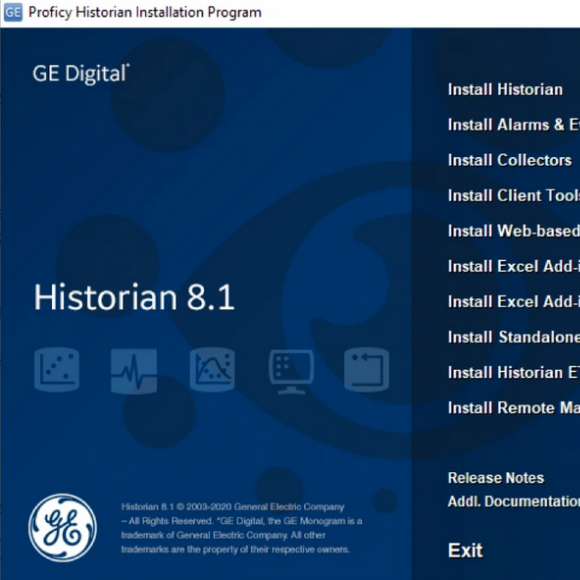Pick Install Remote Management option
The width and height of the screenshot is (580, 580).
(x=514, y=408)
